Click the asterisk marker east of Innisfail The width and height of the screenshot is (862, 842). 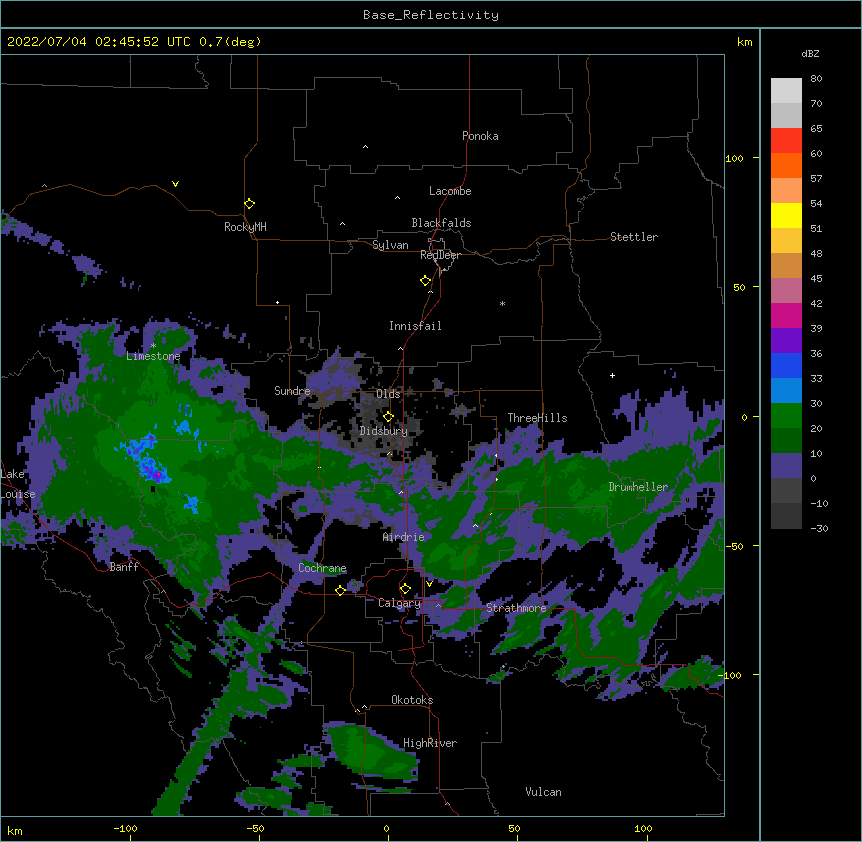502,304
